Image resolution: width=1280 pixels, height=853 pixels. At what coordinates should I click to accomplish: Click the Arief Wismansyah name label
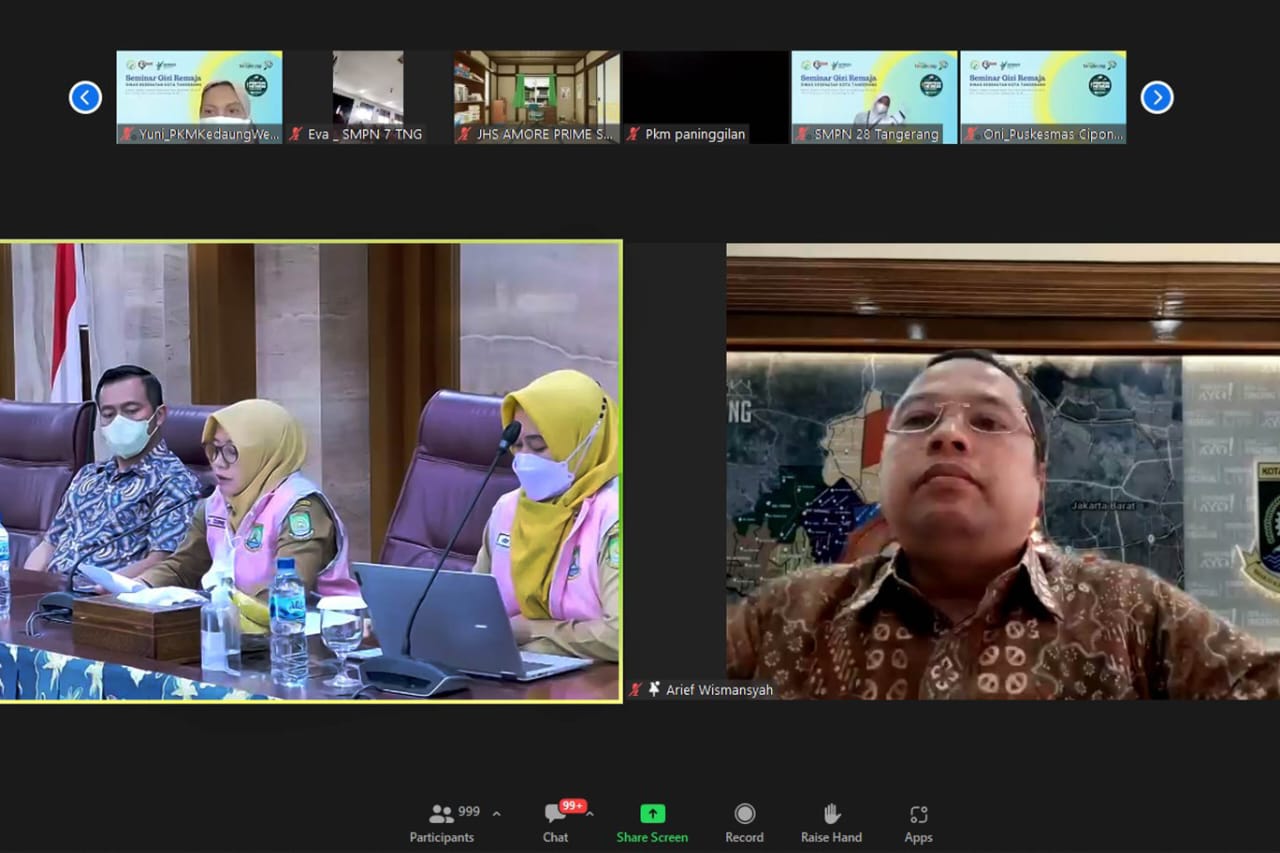tap(719, 690)
